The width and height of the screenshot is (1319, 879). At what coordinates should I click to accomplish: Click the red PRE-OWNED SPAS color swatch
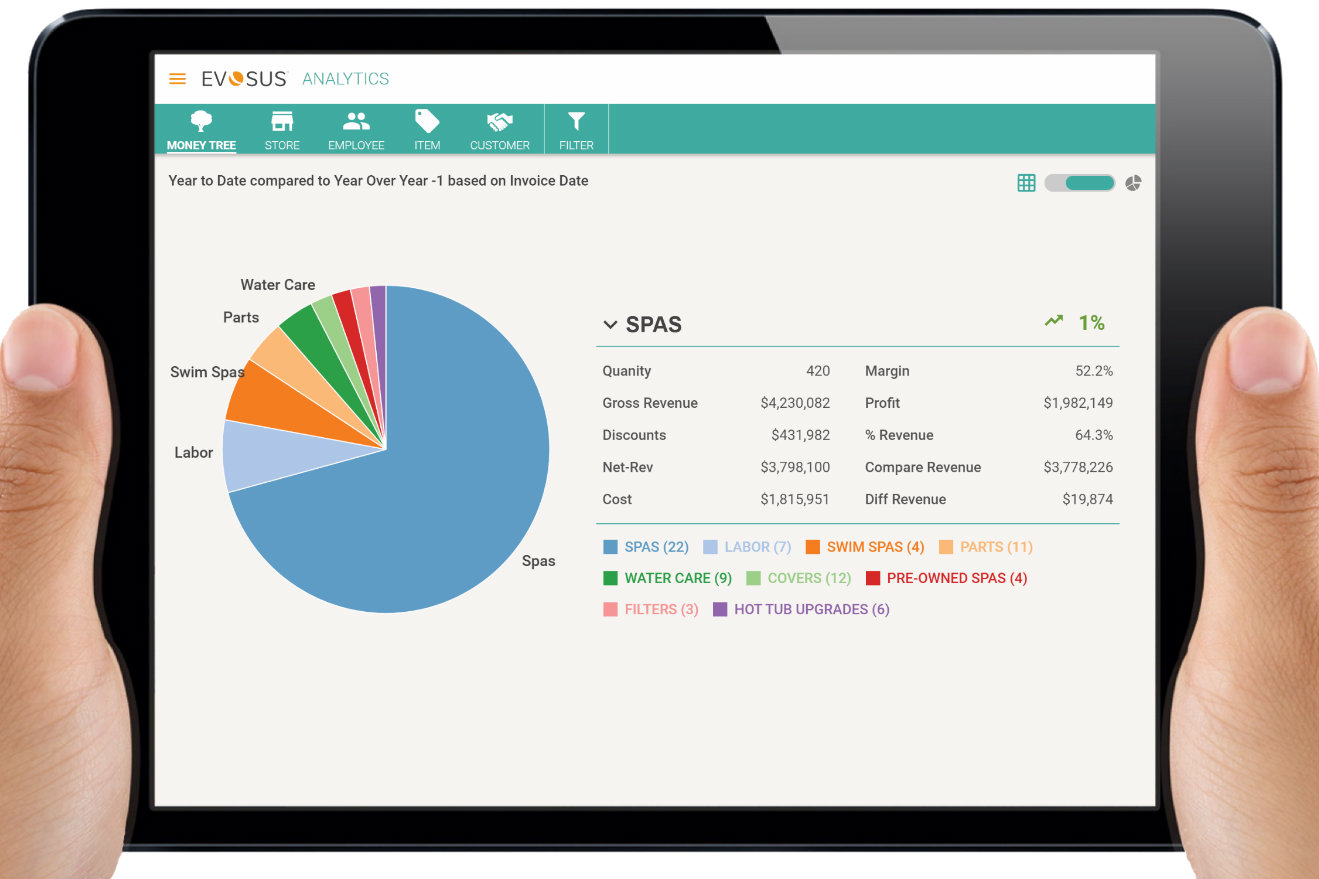point(872,578)
